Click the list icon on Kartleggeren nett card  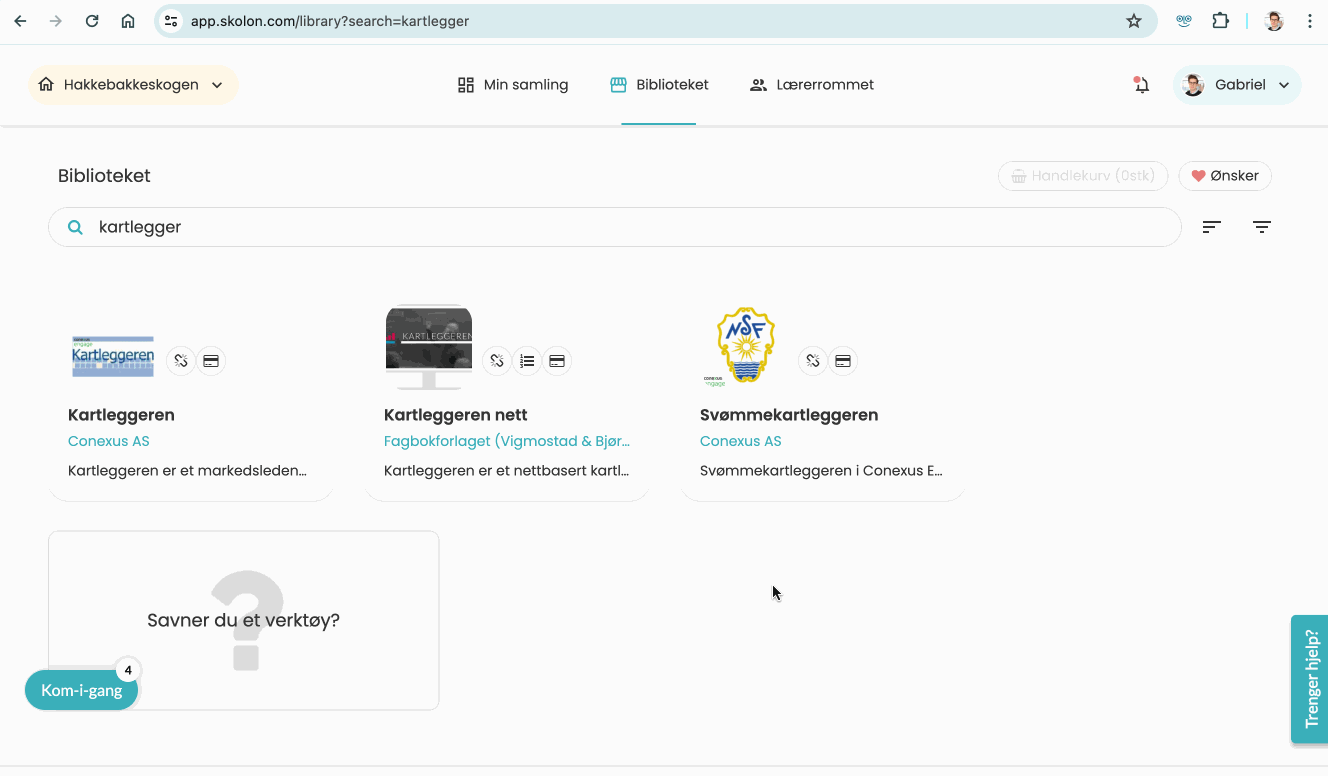point(527,361)
